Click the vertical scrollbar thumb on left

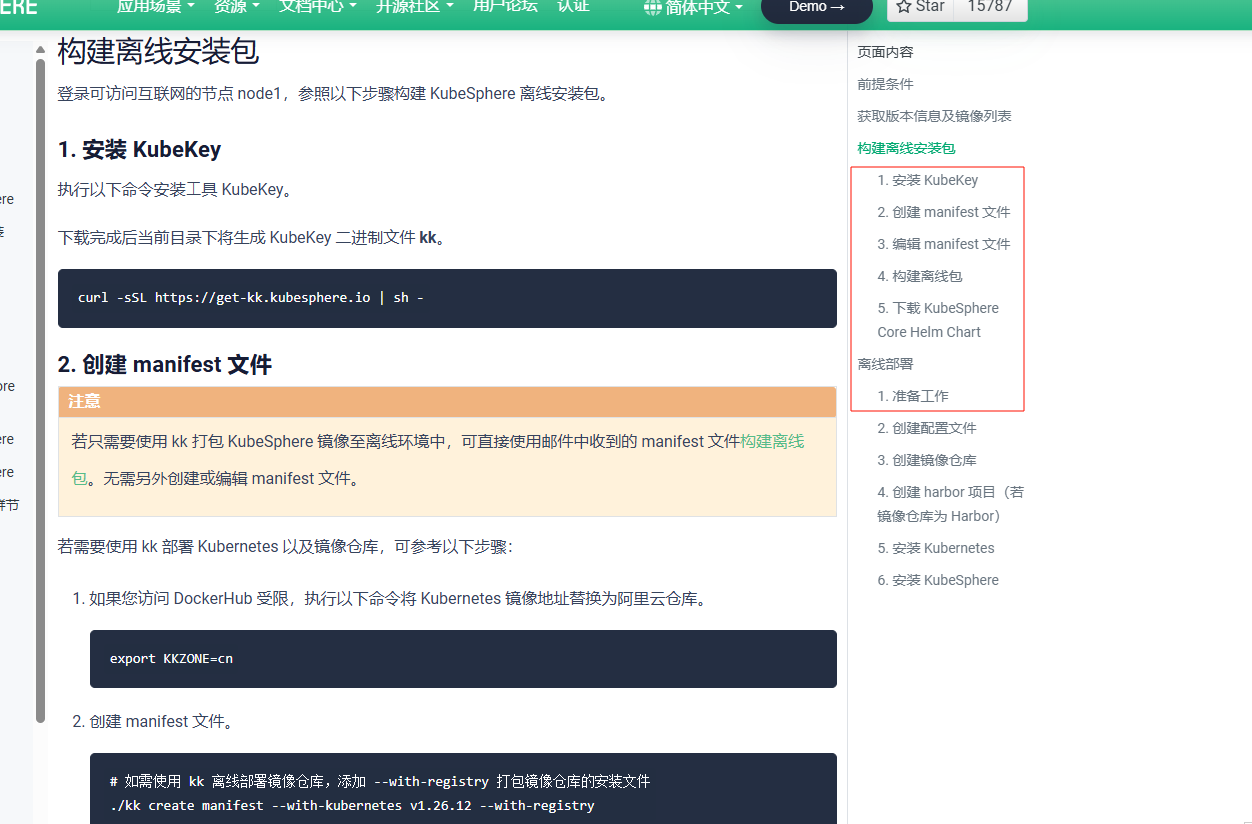41,390
